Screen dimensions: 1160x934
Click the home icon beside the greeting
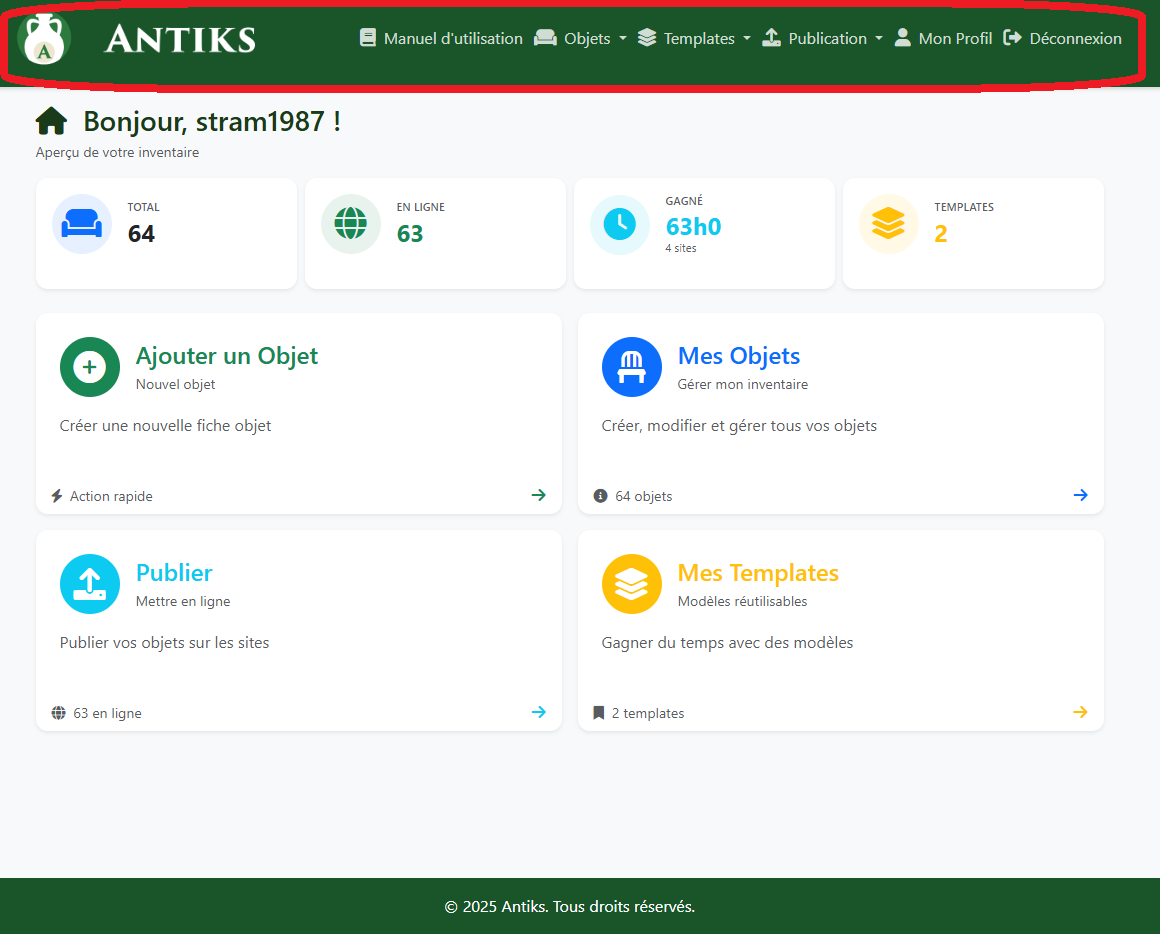[51, 120]
